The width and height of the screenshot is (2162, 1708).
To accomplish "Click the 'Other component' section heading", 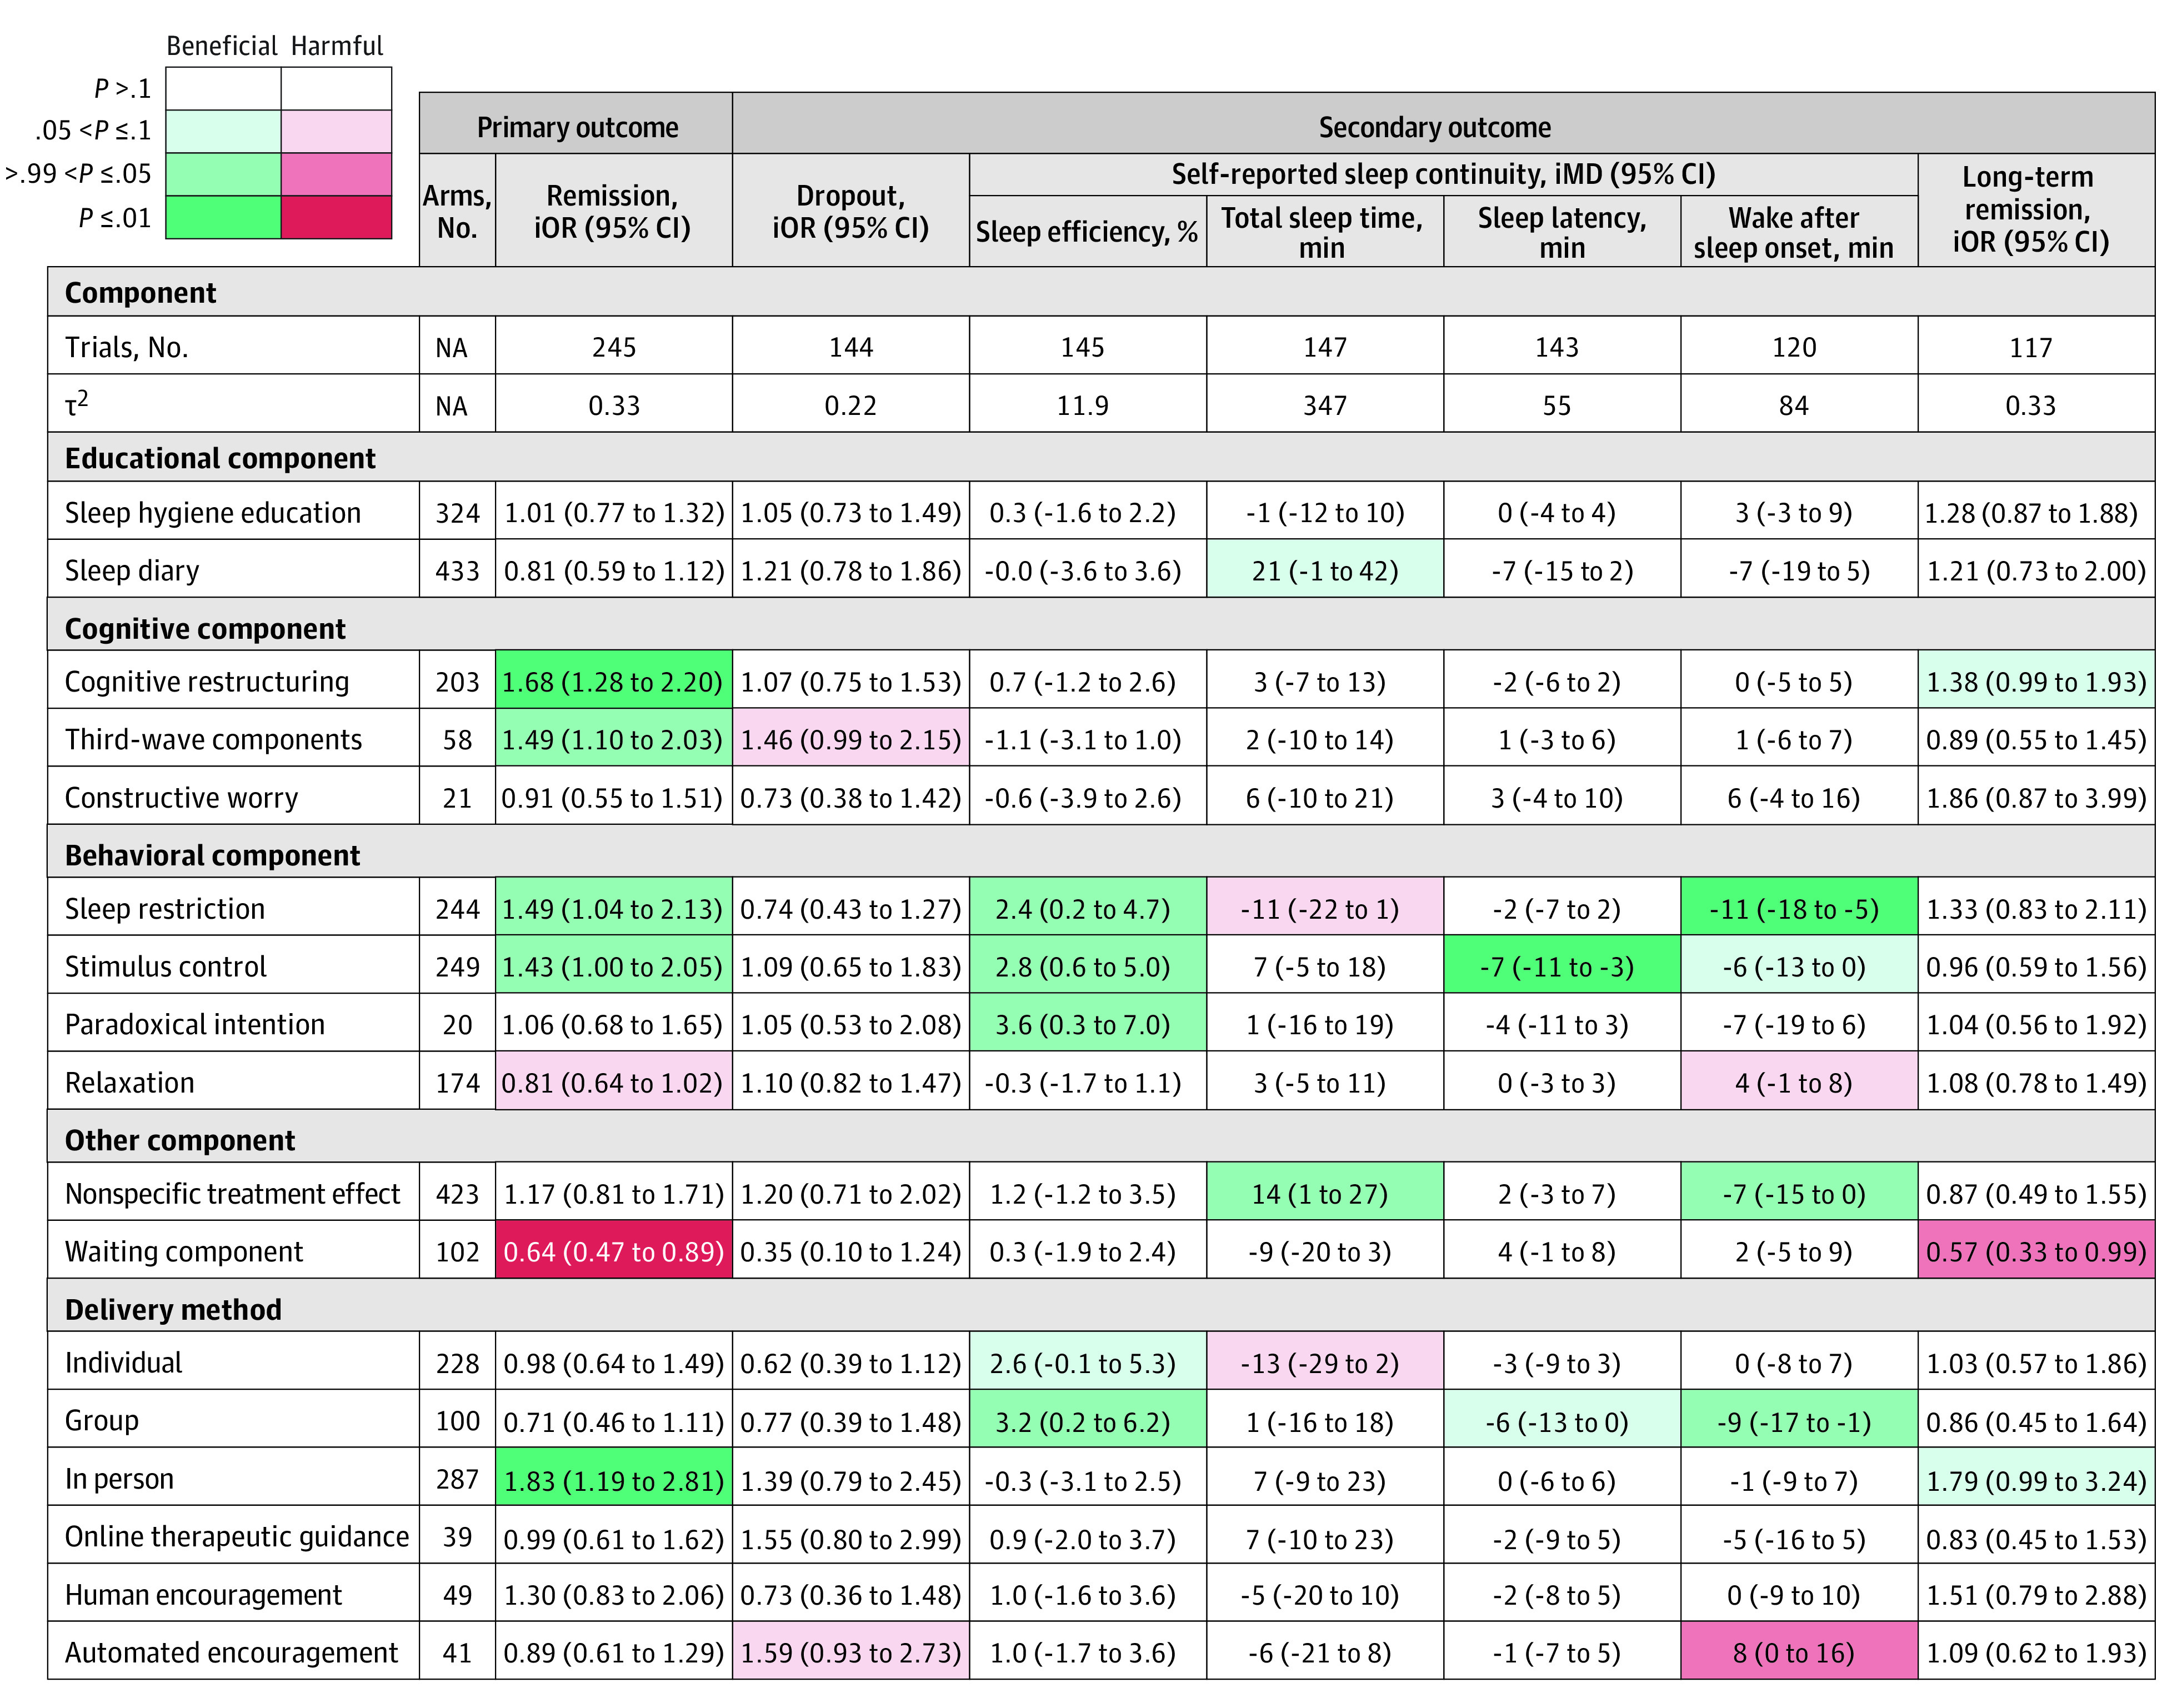I will pyautogui.click(x=180, y=1140).
